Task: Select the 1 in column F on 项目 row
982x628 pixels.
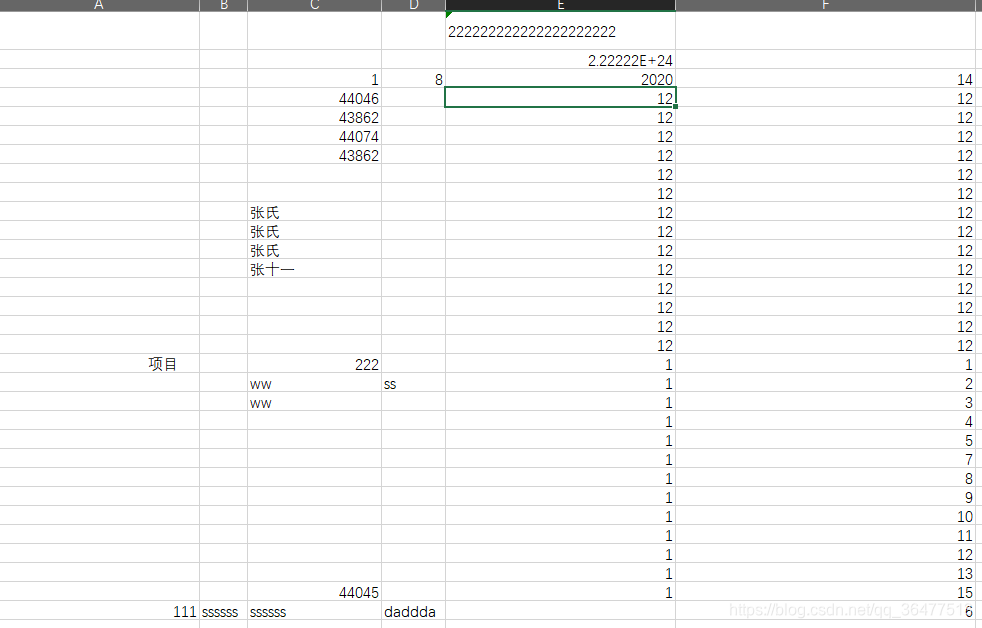Action: 825,364
